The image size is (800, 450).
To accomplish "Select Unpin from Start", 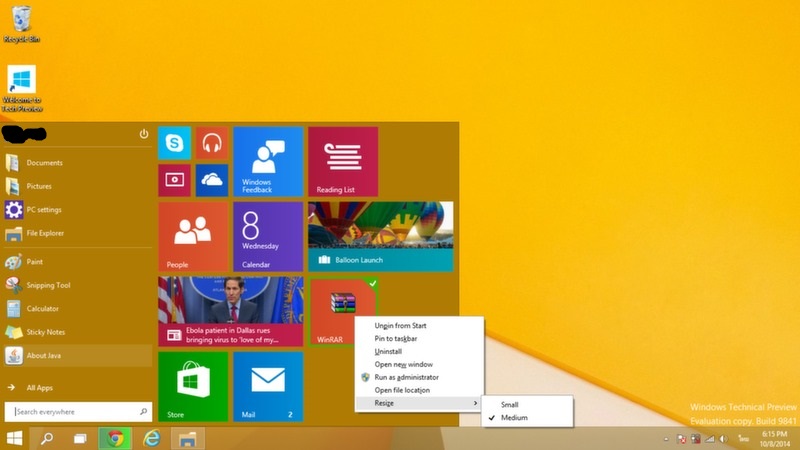I will [x=419, y=326].
